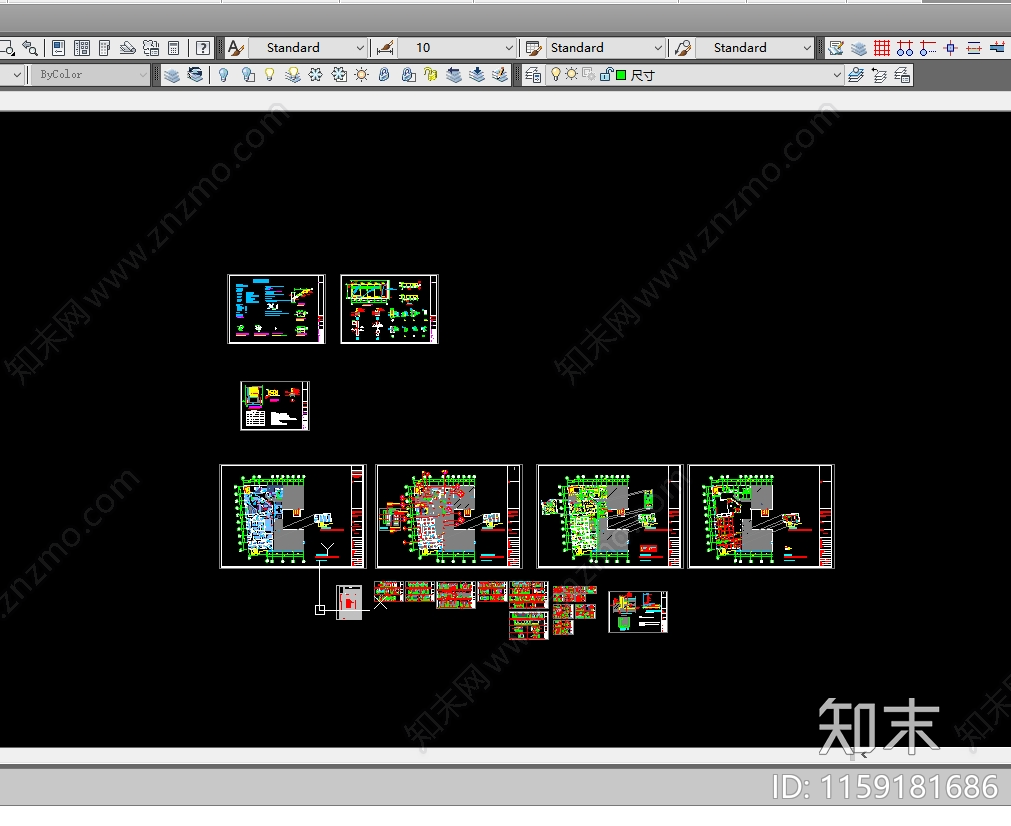Select the floor plan sheet with blue markings
This screenshot has height=826, width=1011.
293,516
